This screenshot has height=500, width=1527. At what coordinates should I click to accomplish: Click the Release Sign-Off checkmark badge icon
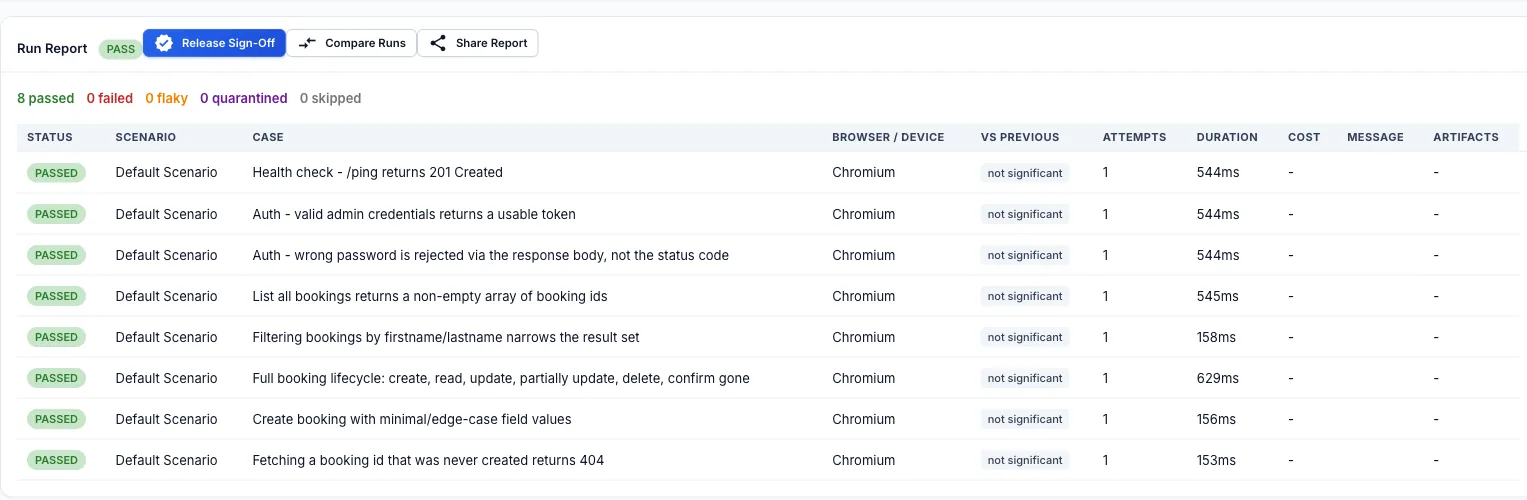(x=164, y=43)
